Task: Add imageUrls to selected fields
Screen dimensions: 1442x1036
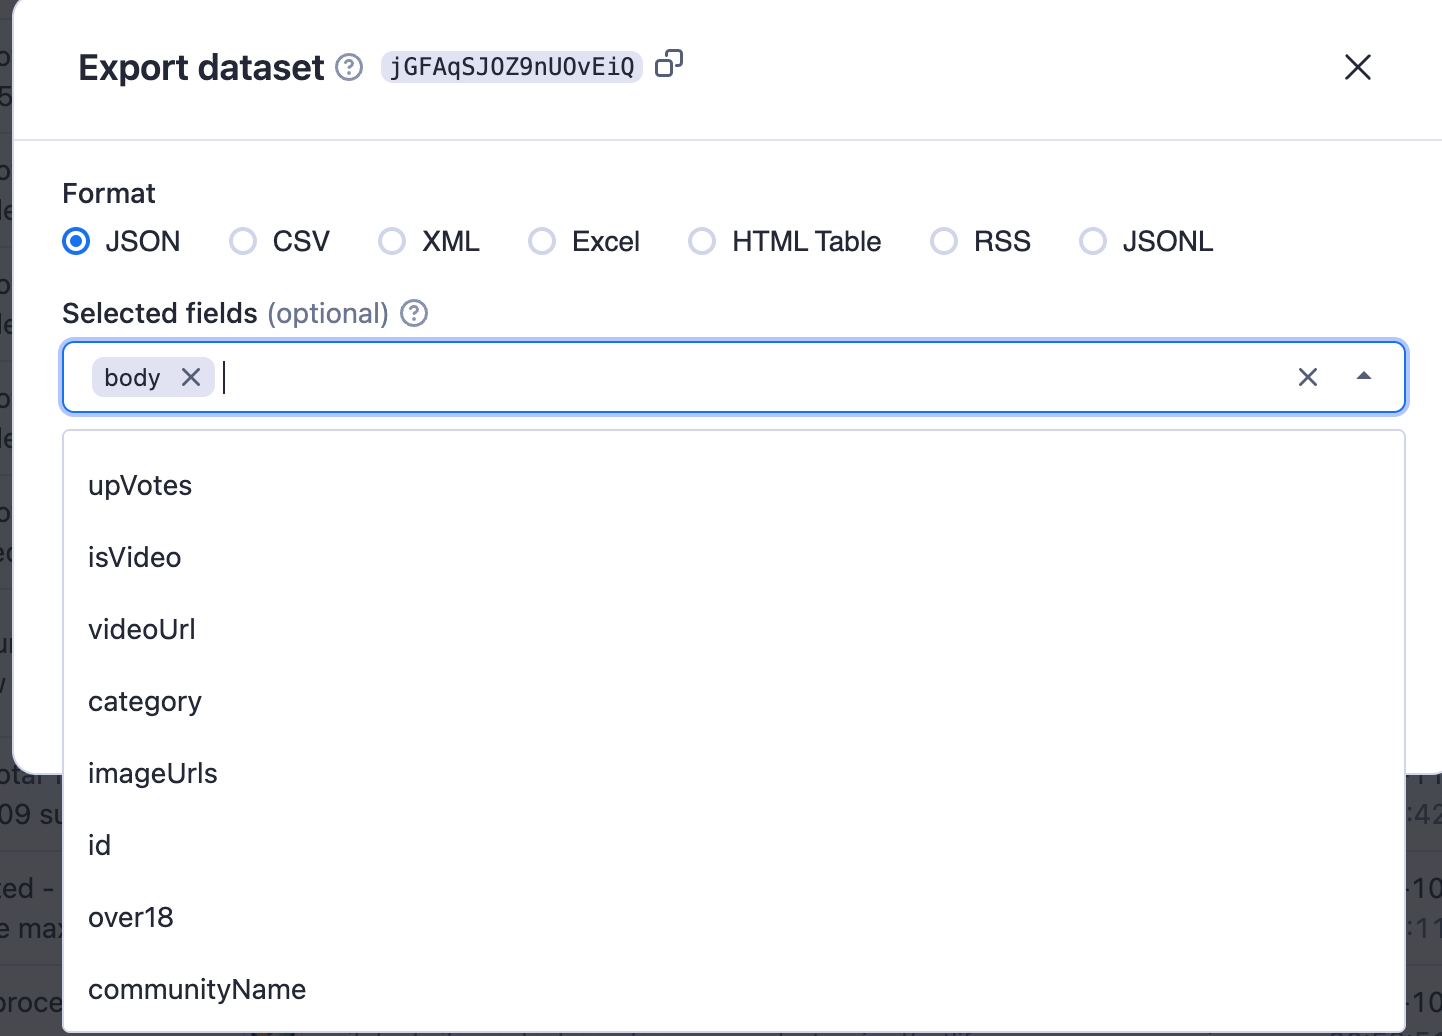Action: pyautogui.click(x=734, y=774)
